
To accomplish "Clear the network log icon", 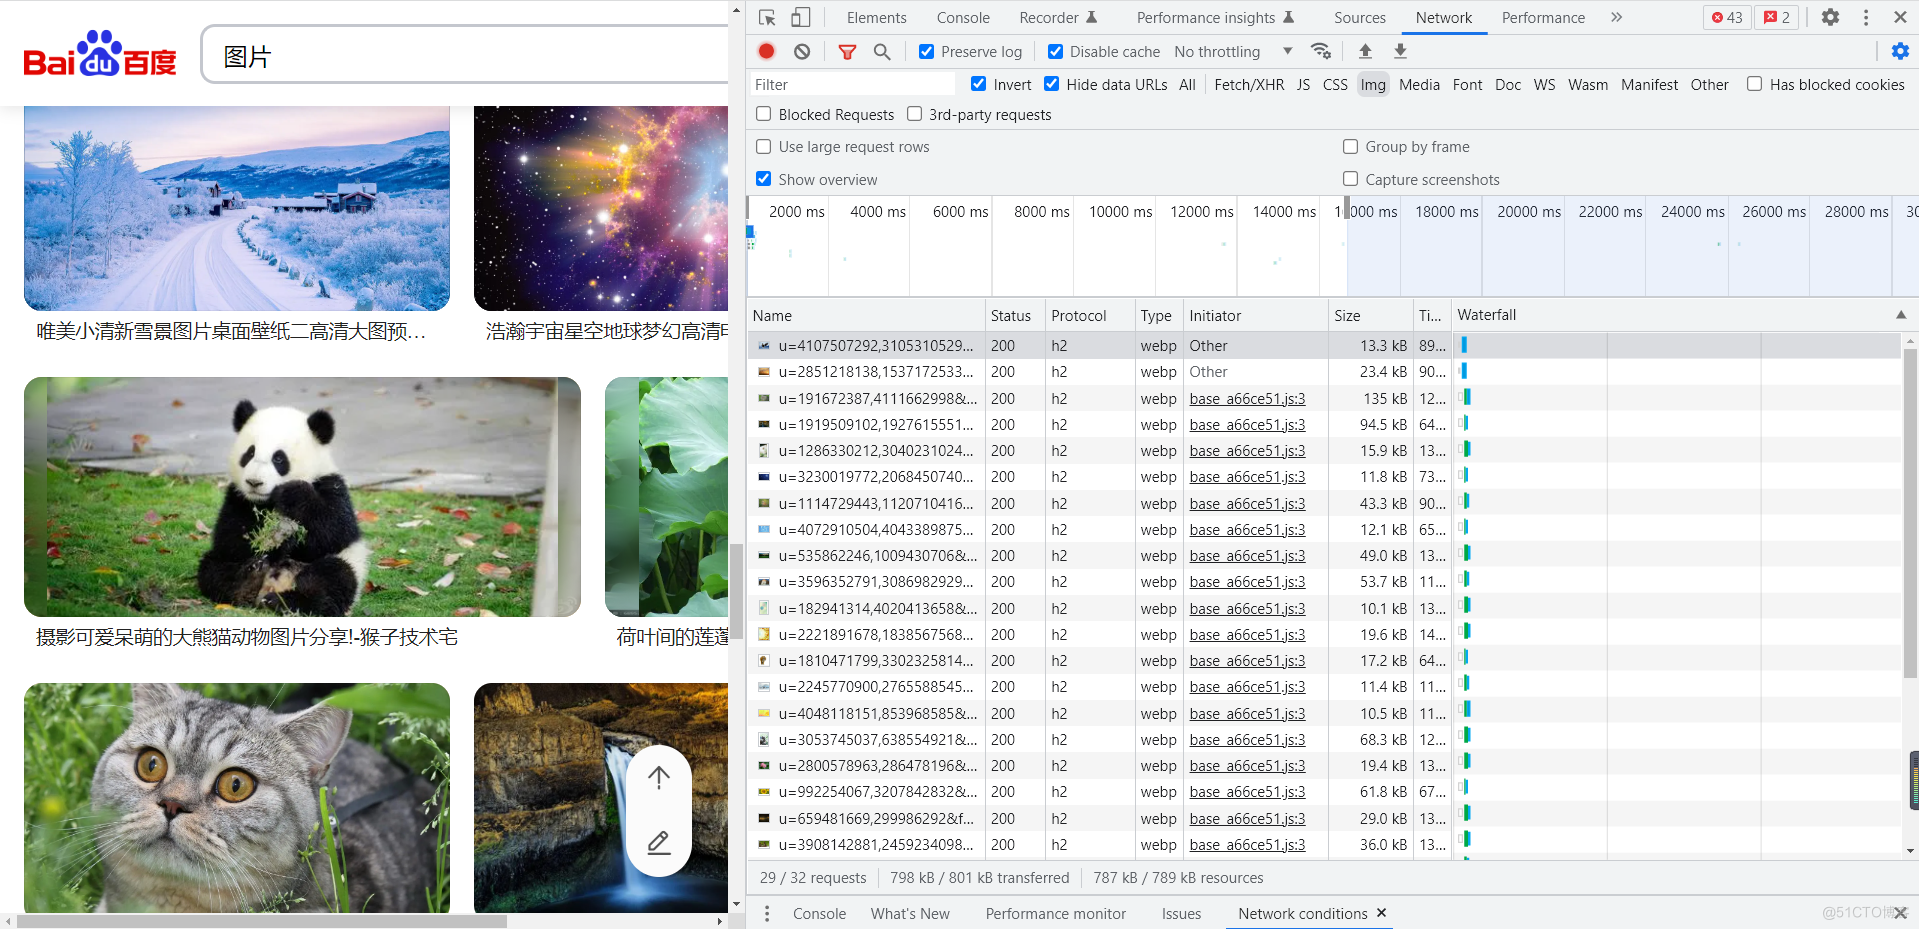I will [x=802, y=51].
